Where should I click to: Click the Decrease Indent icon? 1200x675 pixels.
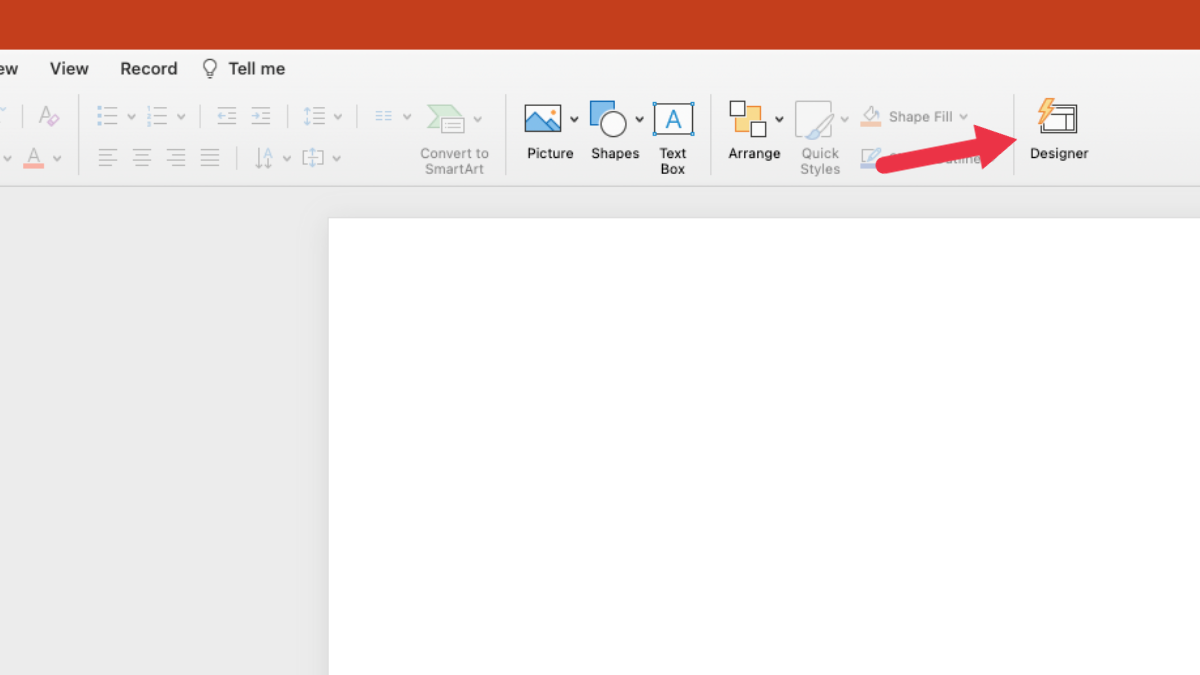pyautogui.click(x=227, y=116)
